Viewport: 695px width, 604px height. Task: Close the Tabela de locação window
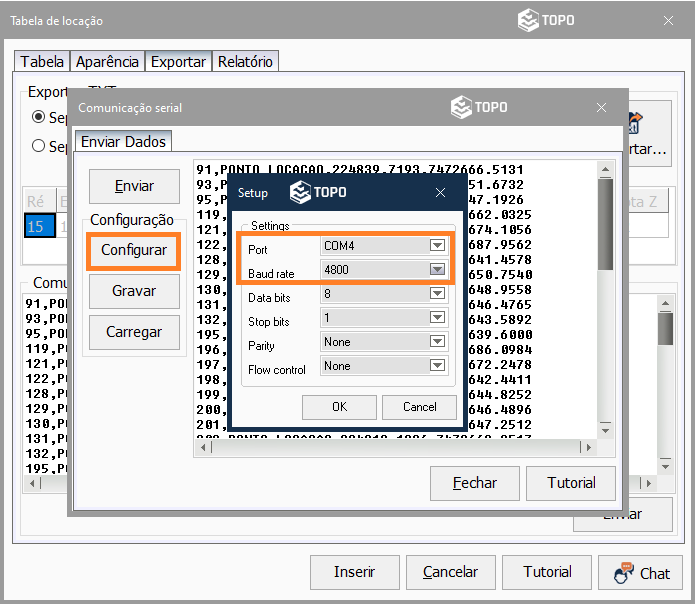[668, 21]
